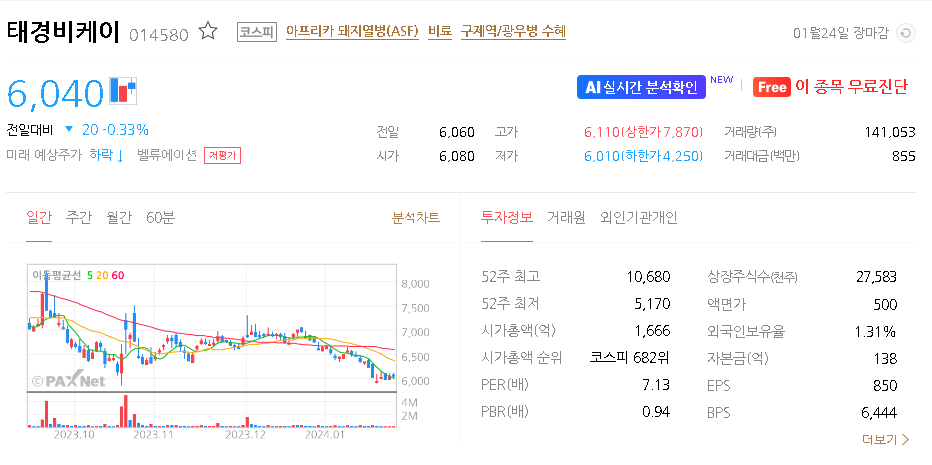The height and width of the screenshot is (465, 932).
Task: Expand details with 더보기 chevron link
Action: click(886, 439)
